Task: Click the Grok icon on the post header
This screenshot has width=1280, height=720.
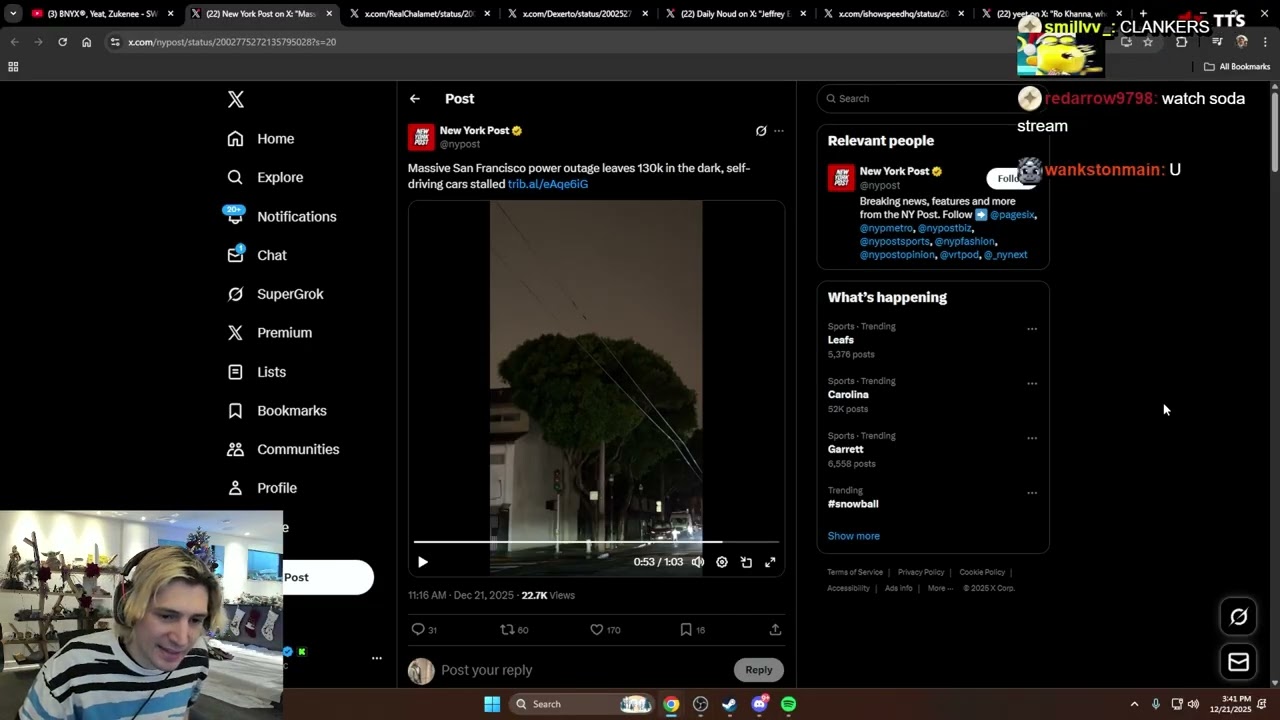Action: coord(761,131)
